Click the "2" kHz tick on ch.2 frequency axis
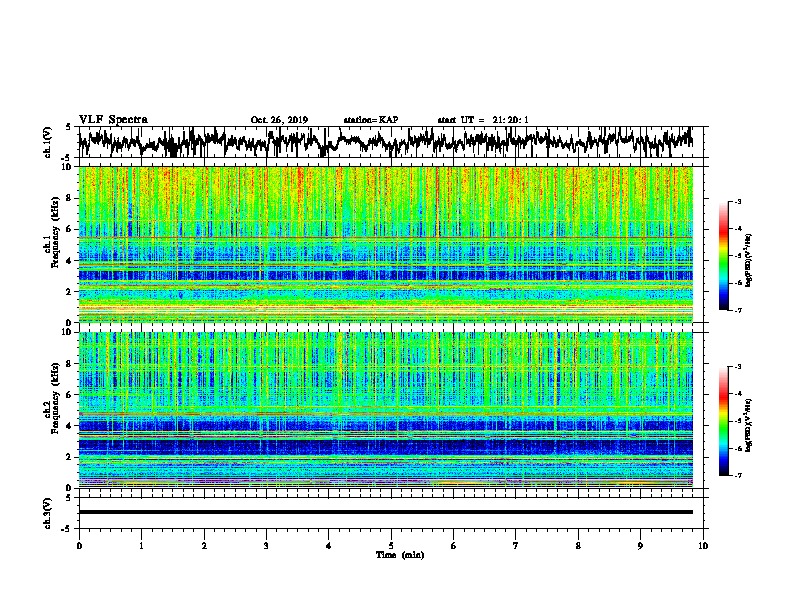The width and height of the screenshot is (792, 612). click(70, 457)
